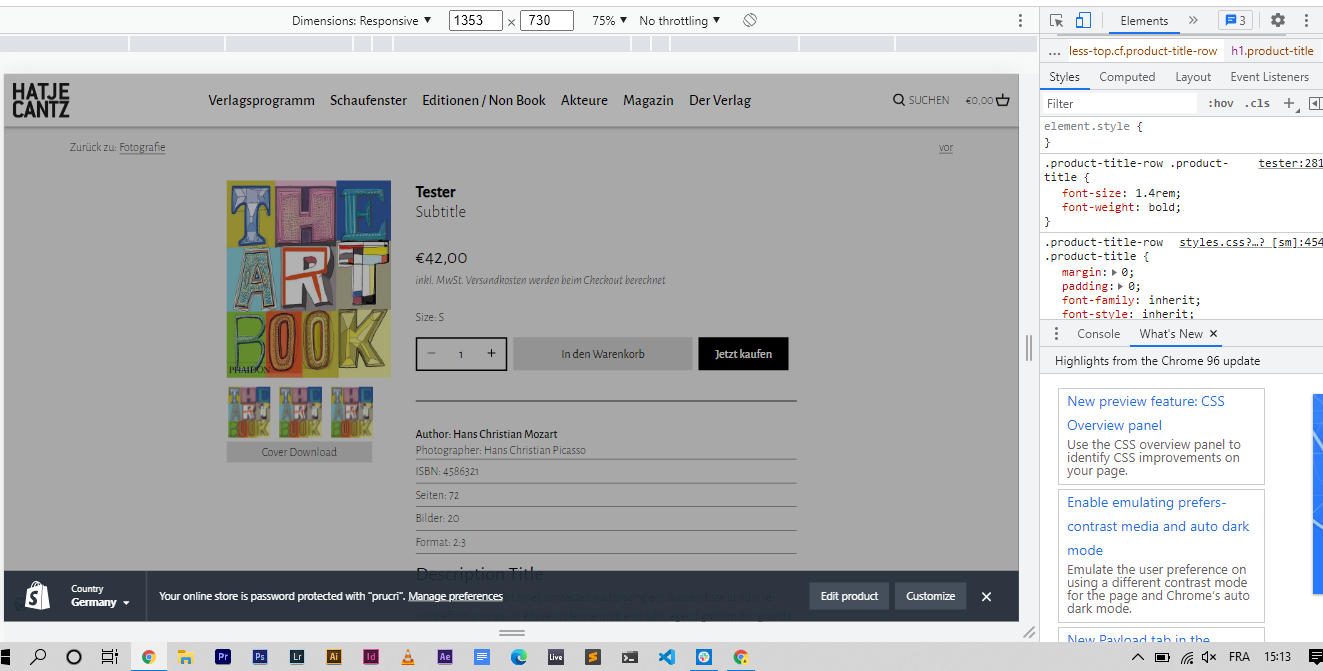Click the Hatje Cantz logo
Viewport: 1323px width, 671px height.
coord(41,100)
